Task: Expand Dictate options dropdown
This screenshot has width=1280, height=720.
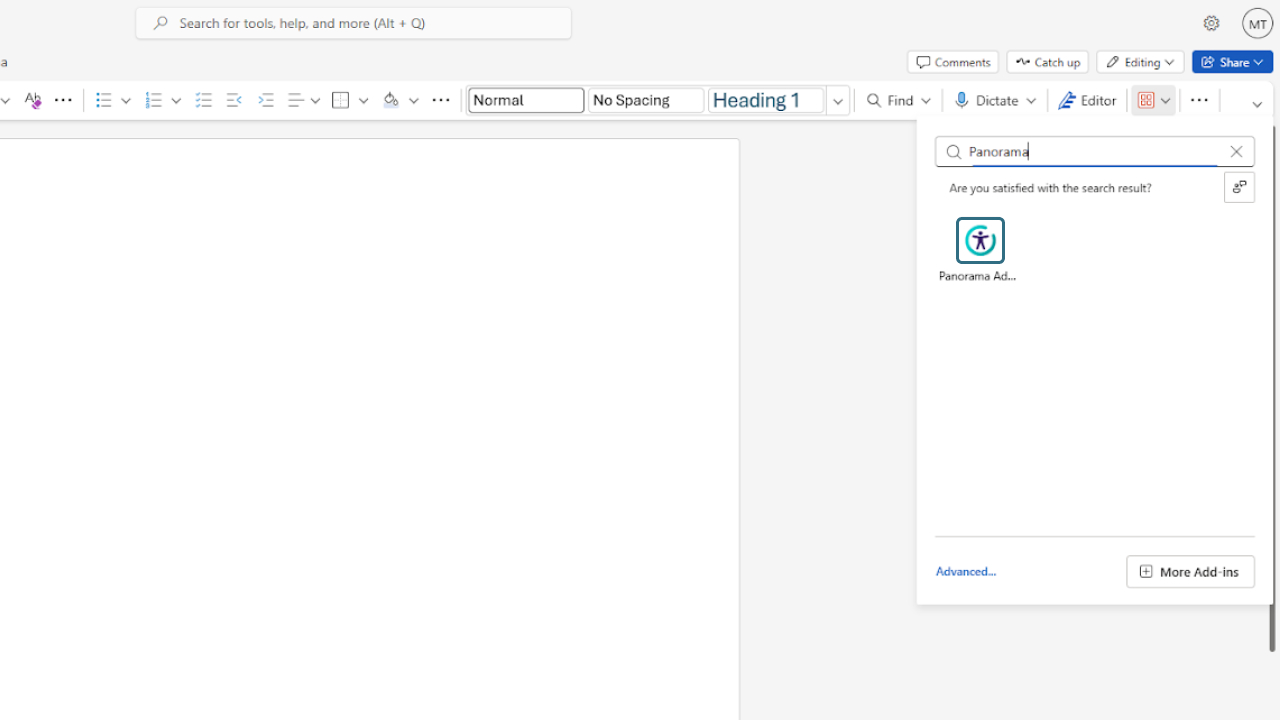Action: (1031, 100)
